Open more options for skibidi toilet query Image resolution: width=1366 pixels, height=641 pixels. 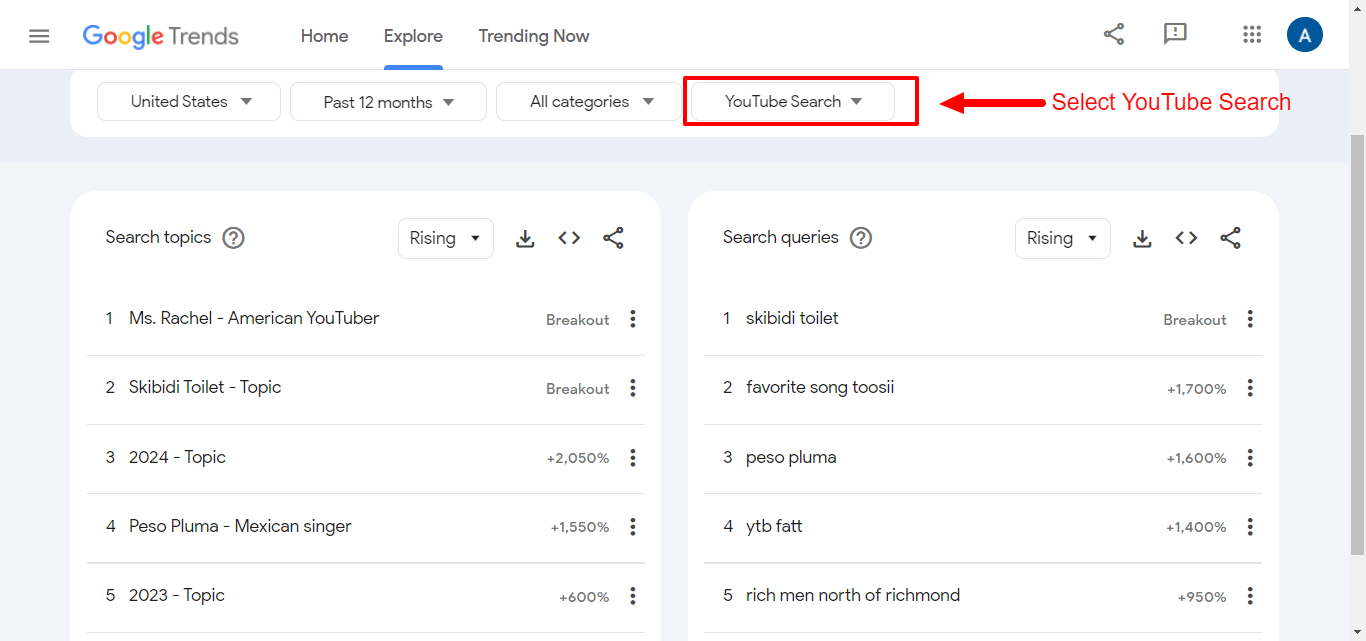pyautogui.click(x=1250, y=319)
